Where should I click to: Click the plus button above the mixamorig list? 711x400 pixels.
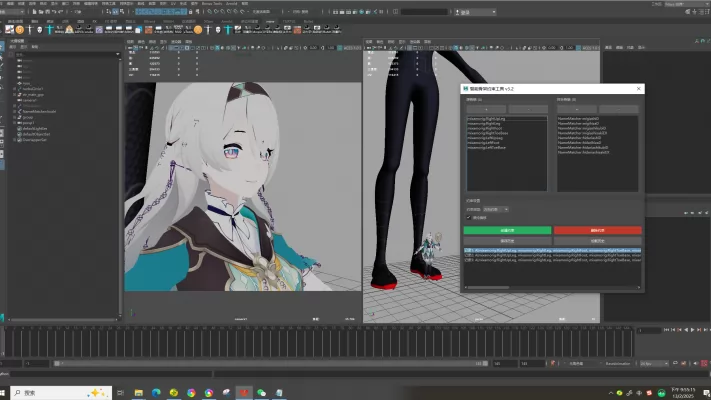486,109
